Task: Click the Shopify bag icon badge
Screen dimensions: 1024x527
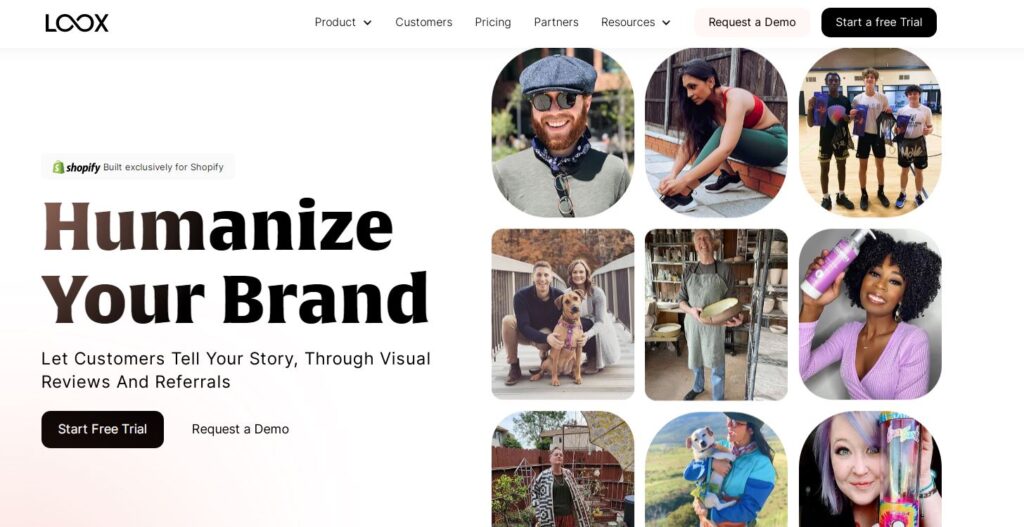Action: click(x=58, y=167)
